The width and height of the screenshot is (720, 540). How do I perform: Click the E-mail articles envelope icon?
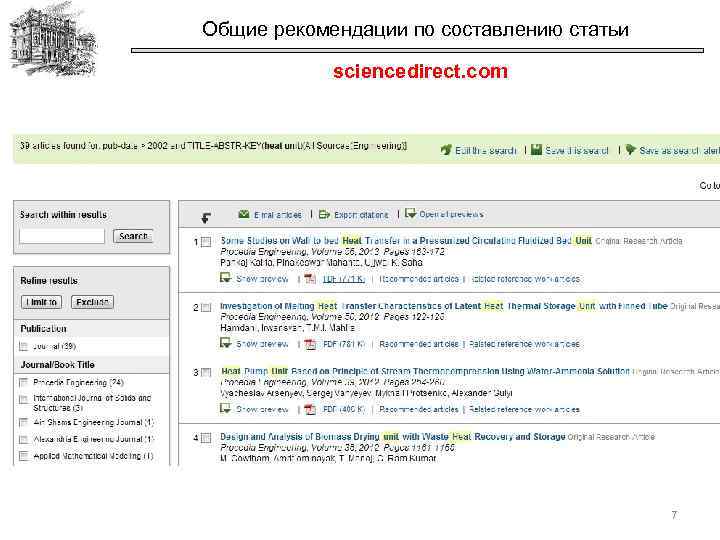click(244, 214)
